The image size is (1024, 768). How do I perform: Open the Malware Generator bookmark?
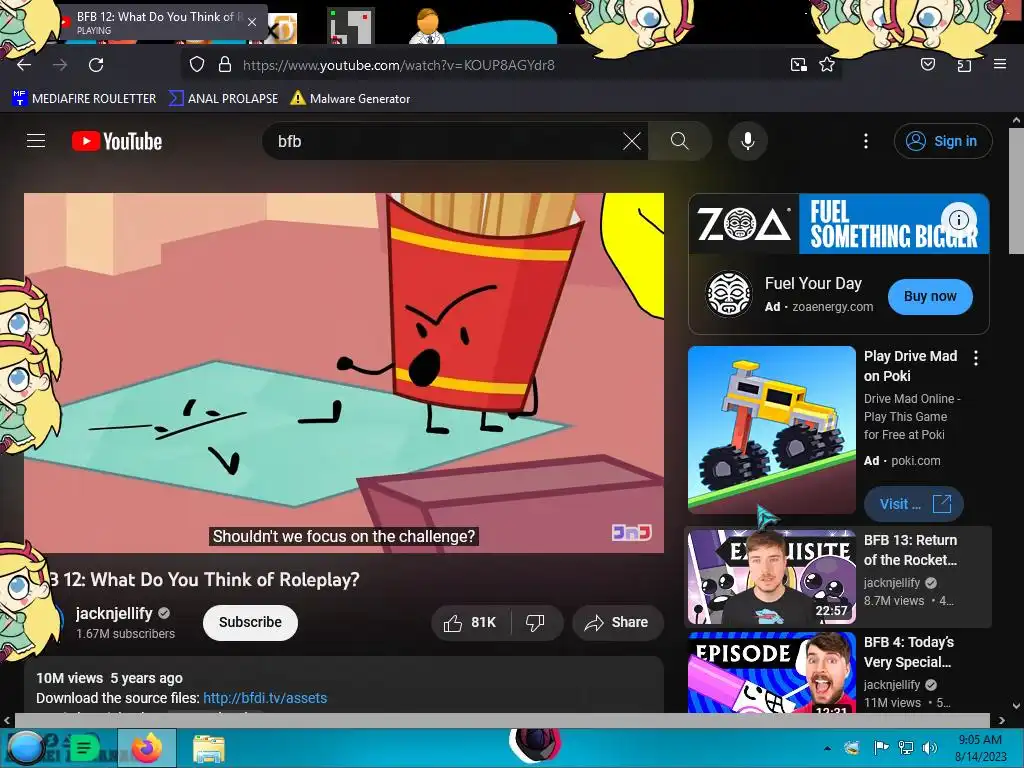click(x=351, y=99)
